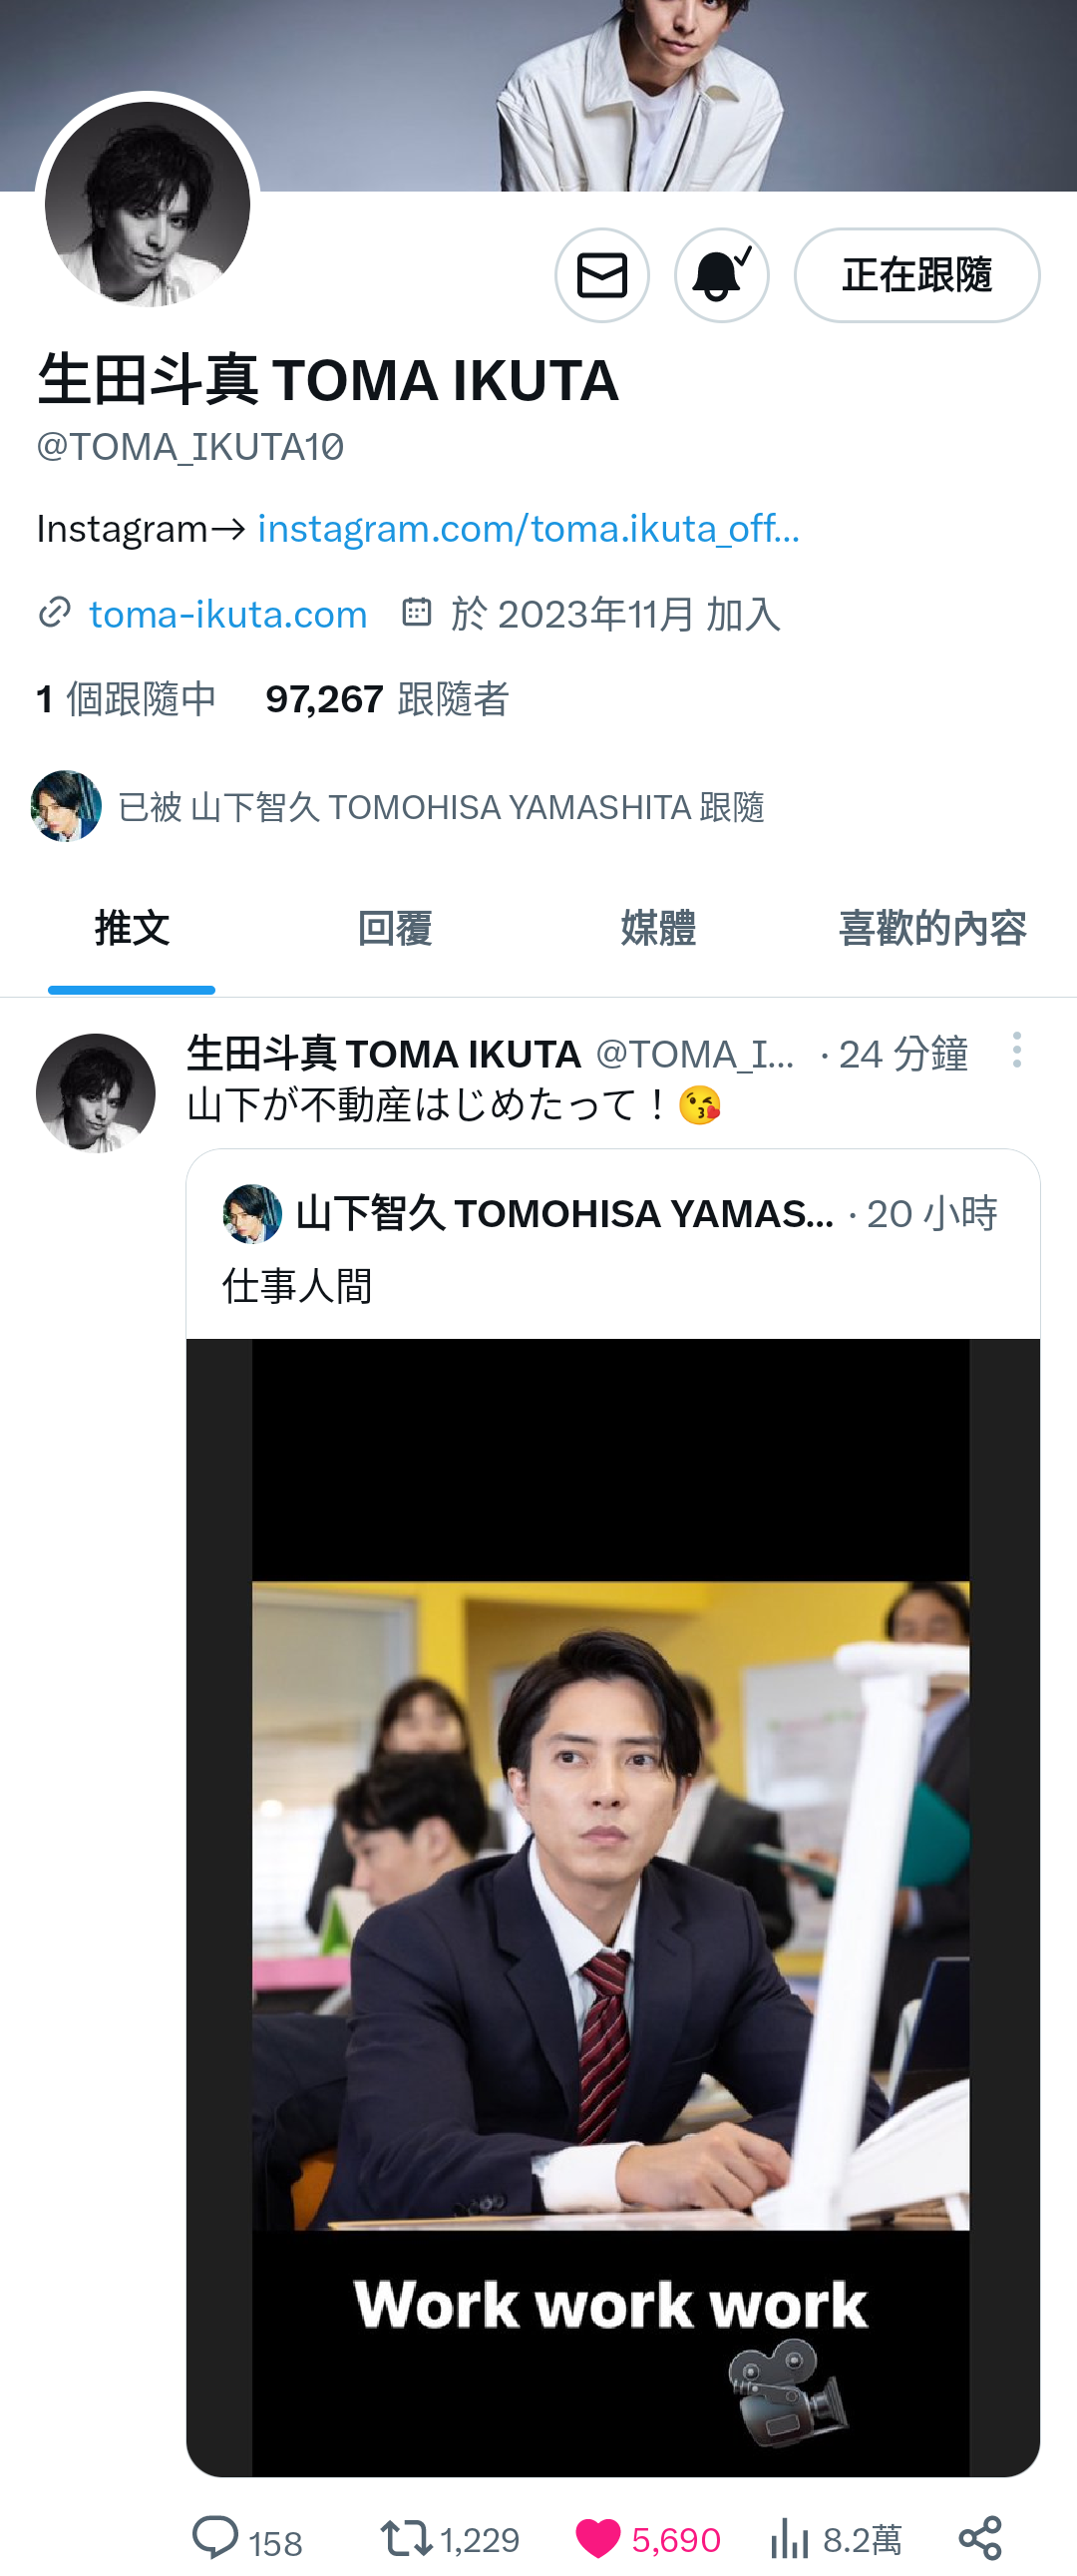The height and width of the screenshot is (2576, 1077).
Task: Open the Work work work video thumbnail
Action: [612, 1907]
